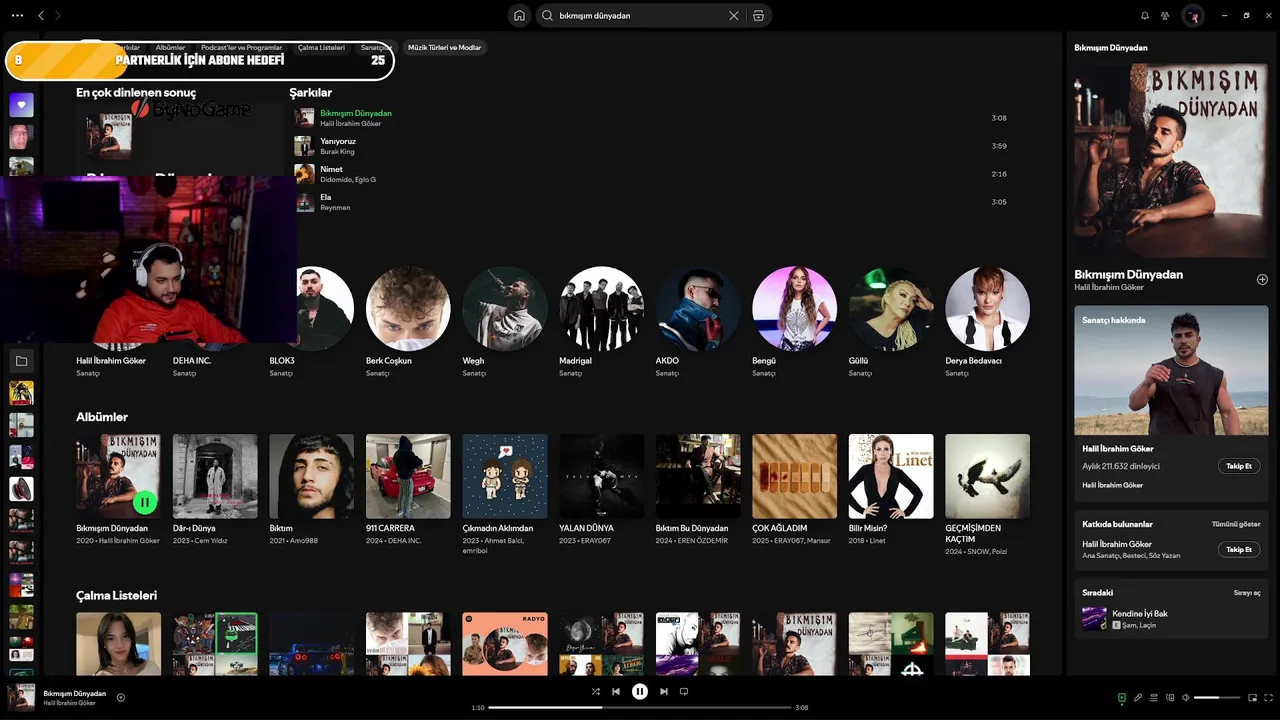
Task: Add current song to Liked Songs in bottom bar
Action: (121, 697)
